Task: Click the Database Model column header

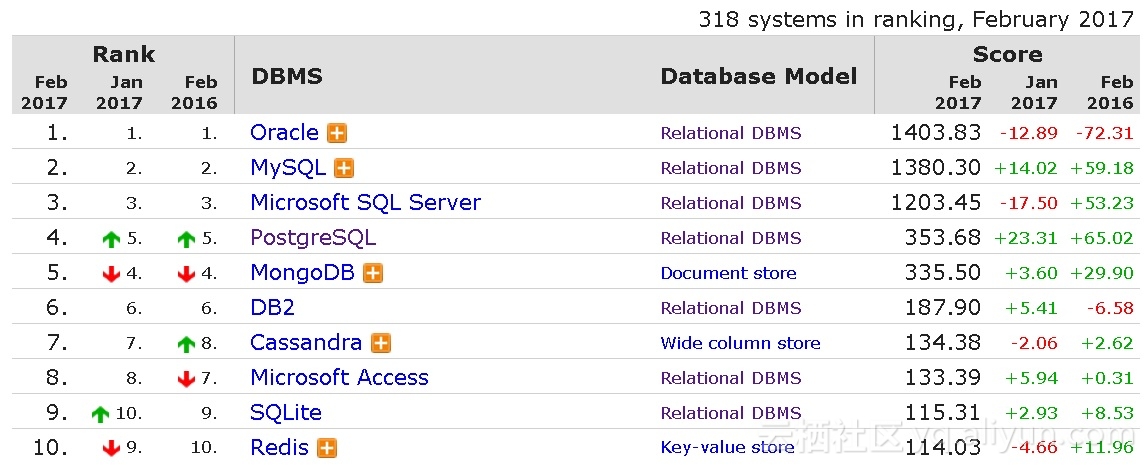Action: pos(759,76)
